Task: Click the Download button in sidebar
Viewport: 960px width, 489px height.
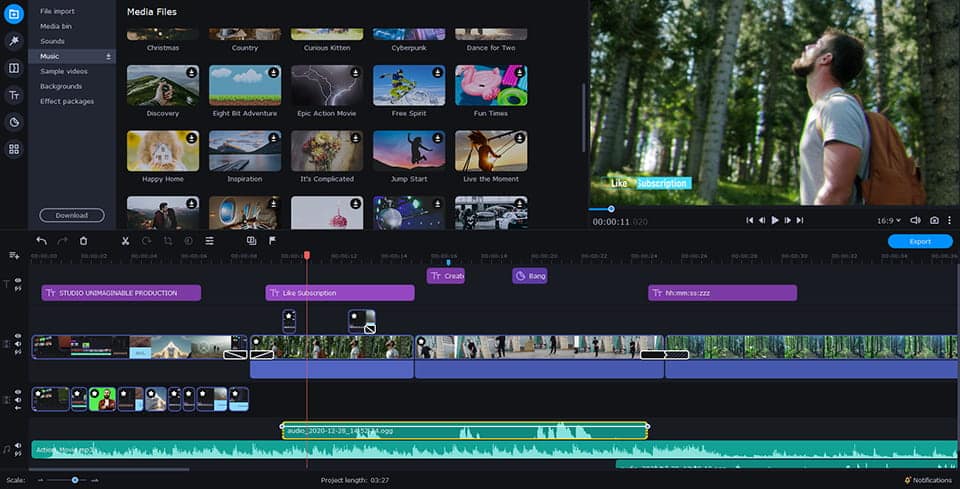Action: [72, 215]
